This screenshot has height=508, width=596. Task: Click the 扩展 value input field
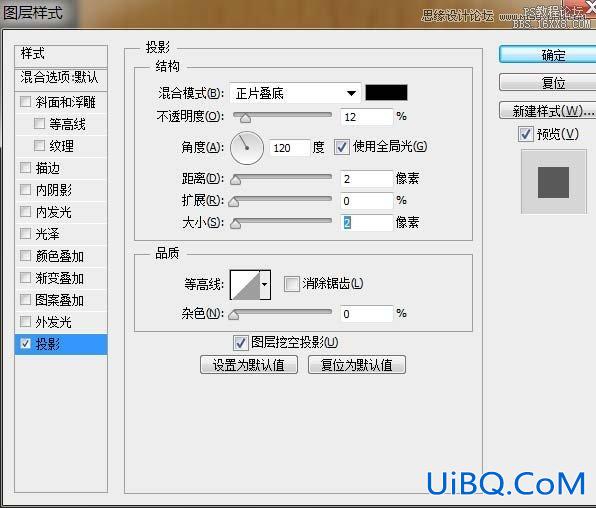(366, 201)
